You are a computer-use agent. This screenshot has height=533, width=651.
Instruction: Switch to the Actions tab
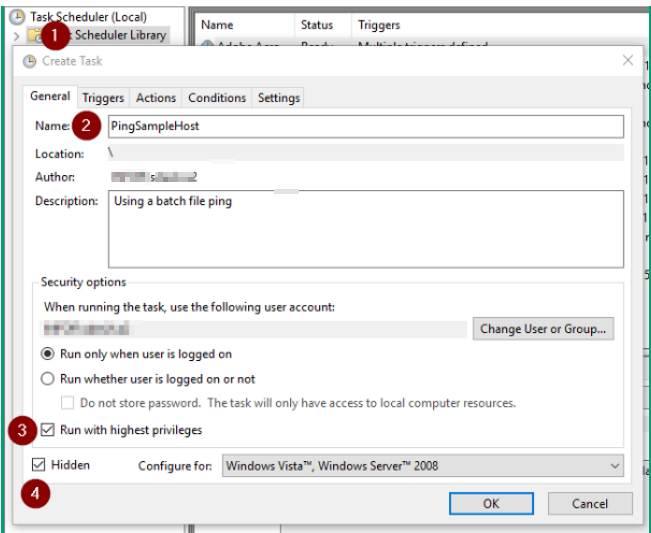[x=156, y=98]
